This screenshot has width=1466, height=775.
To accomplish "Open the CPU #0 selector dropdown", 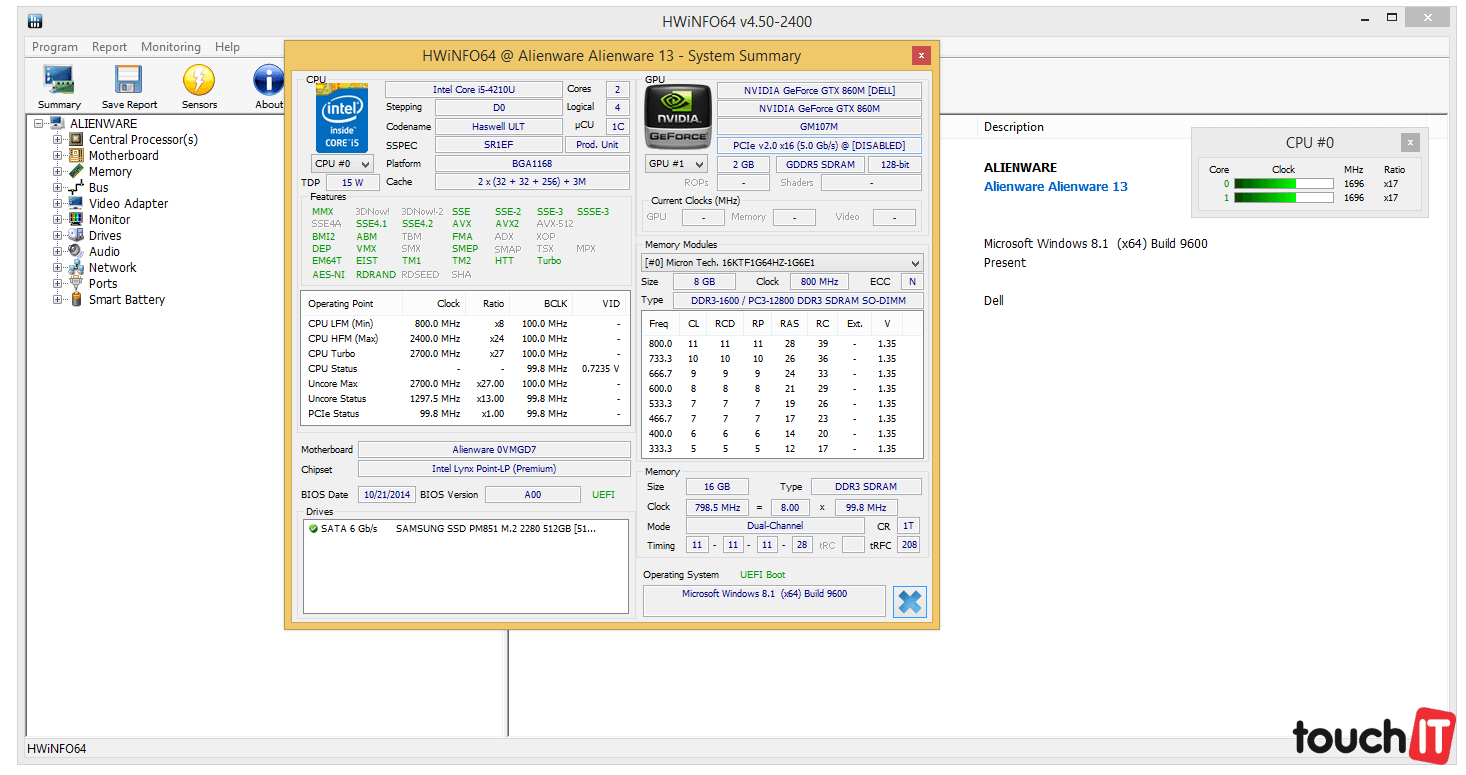I will [342, 164].
